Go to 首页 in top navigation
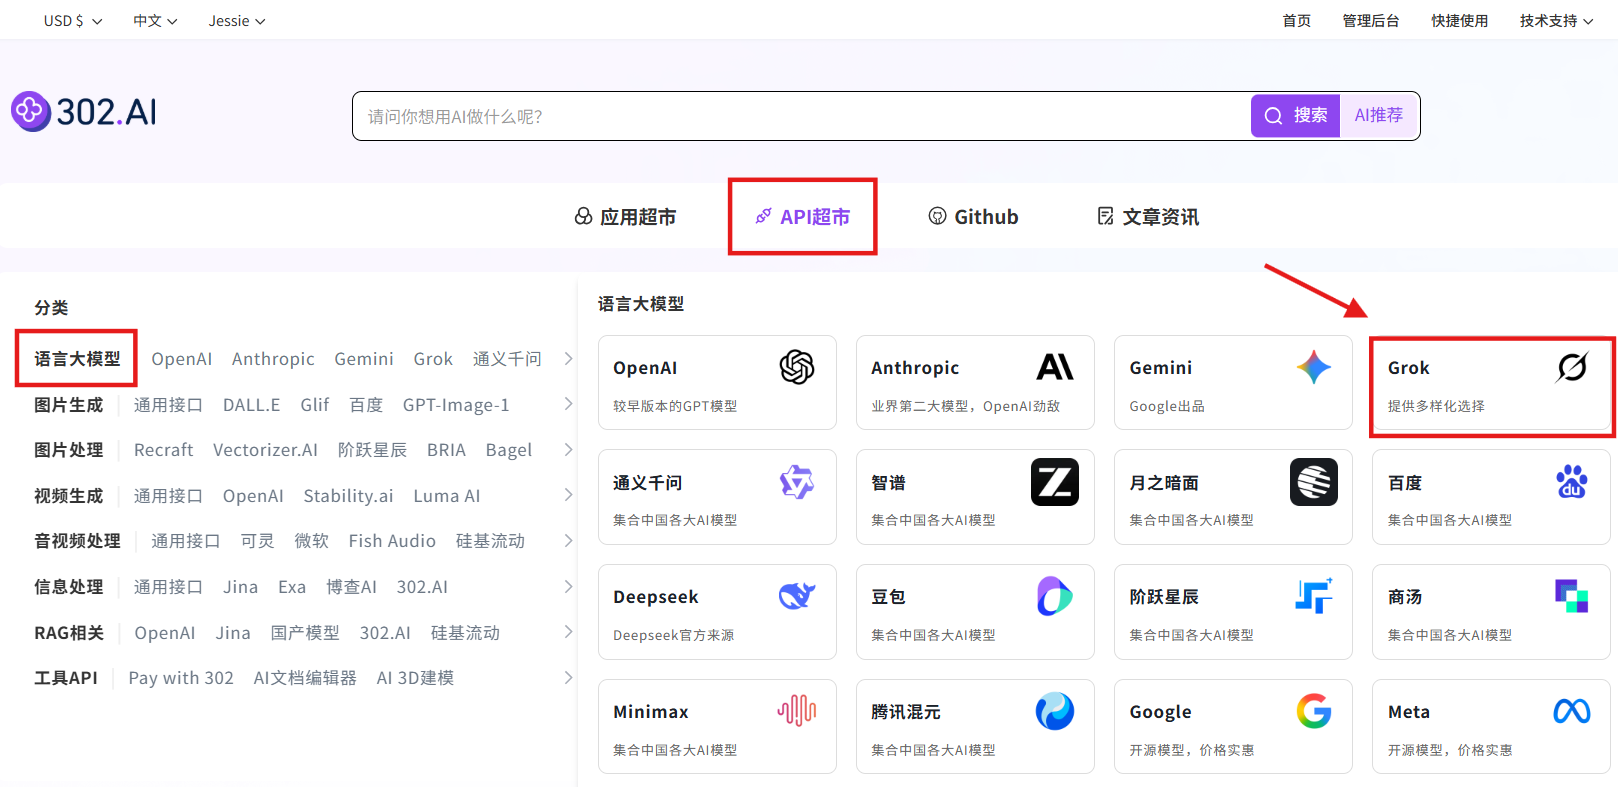Image resolution: width=1618 pixels, height=787 pixels. 1296,21
